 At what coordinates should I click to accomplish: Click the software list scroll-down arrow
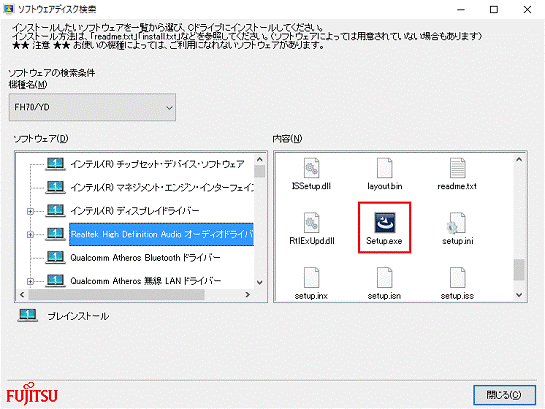[260, 283]
